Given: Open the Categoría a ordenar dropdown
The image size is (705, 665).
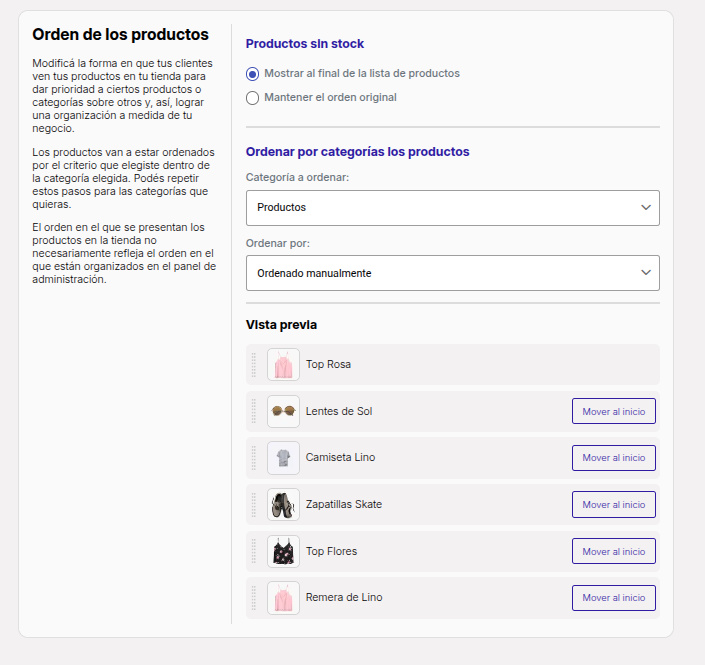Looking at the screenshot, I should [453, 208].
